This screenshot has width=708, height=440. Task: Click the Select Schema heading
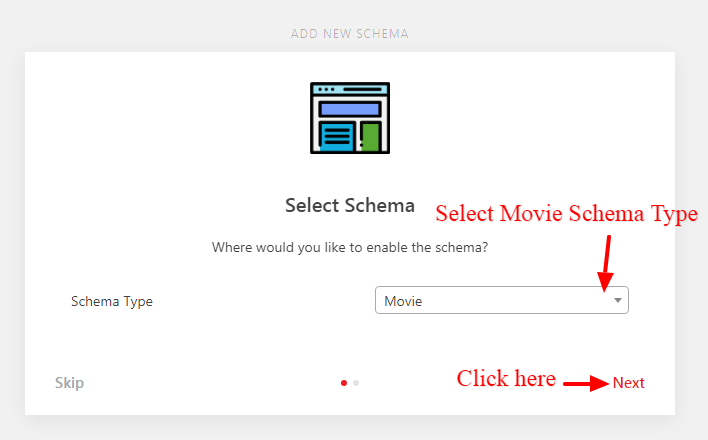tap(350, 206)
